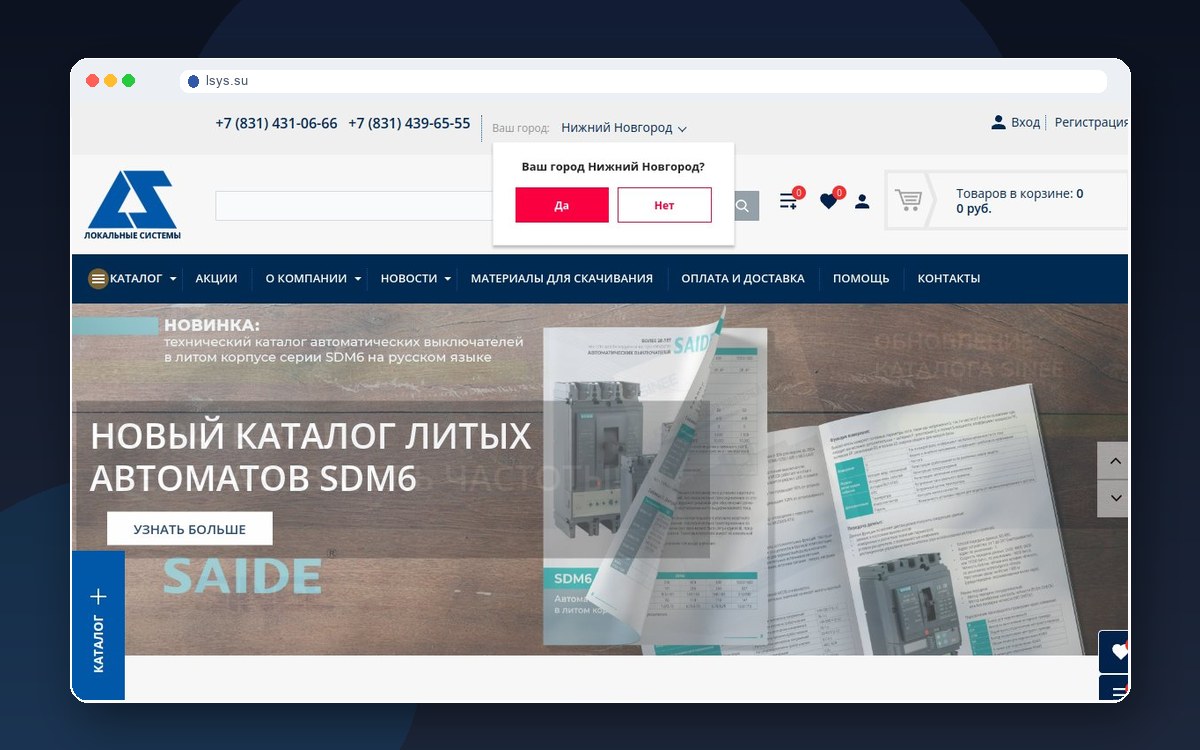Open МАТЕРИАЛЫ ДЛЯ СКАЧИВАНИЯ menu item
Image resolution: width=1200 pixels, height=750 pixels.
coord(562,279)
